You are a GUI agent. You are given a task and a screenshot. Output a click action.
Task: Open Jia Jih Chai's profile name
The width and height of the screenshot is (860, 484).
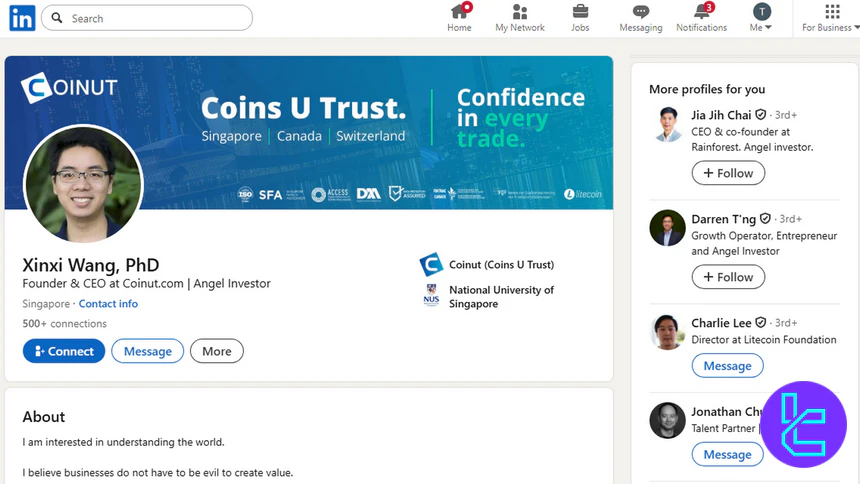click(721, 115)
